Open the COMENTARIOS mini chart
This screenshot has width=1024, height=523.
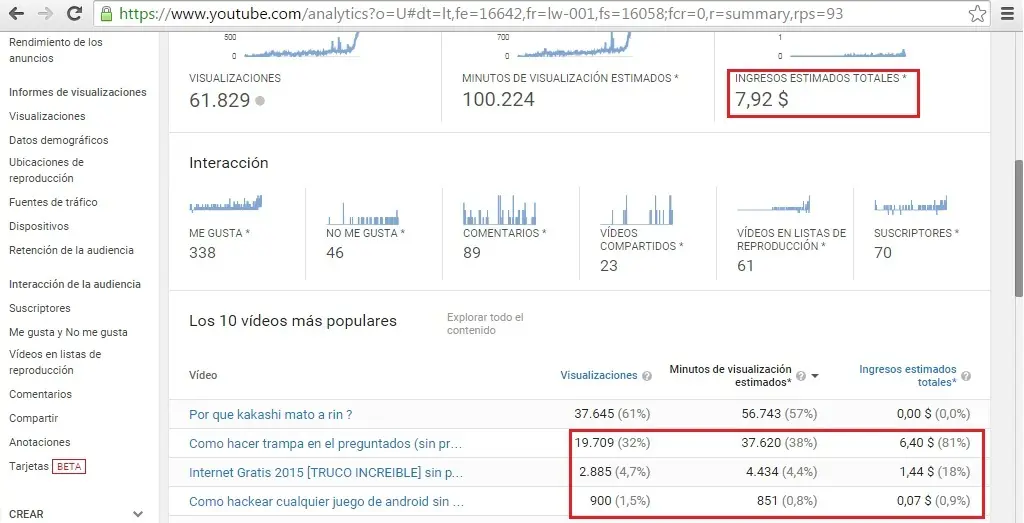(500, 210)
